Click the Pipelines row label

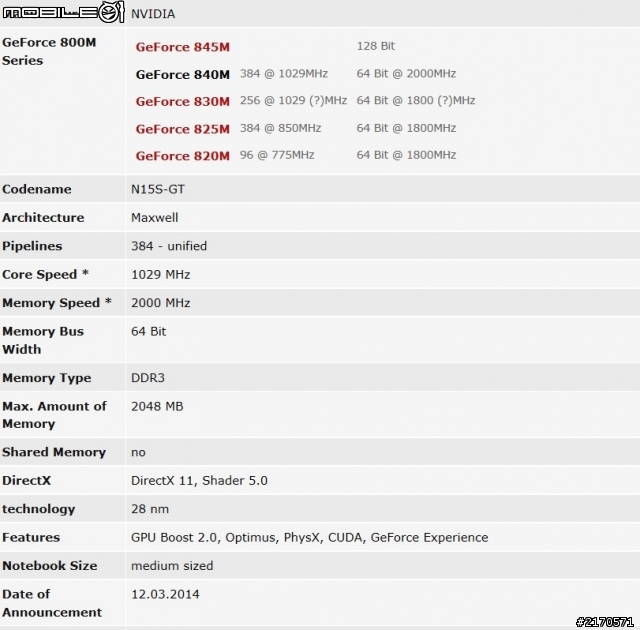point(32,246)
